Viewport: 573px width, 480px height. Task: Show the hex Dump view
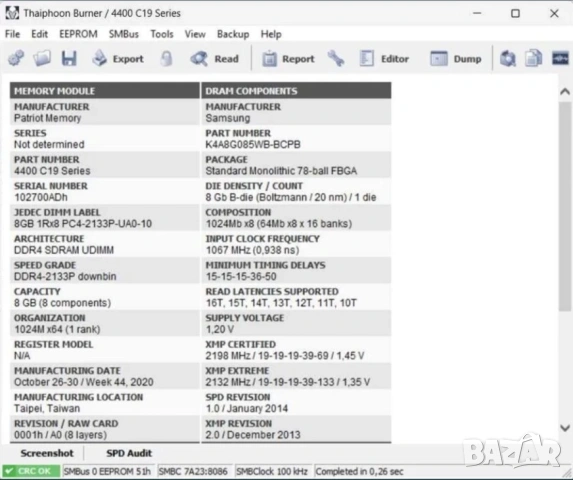456,58
